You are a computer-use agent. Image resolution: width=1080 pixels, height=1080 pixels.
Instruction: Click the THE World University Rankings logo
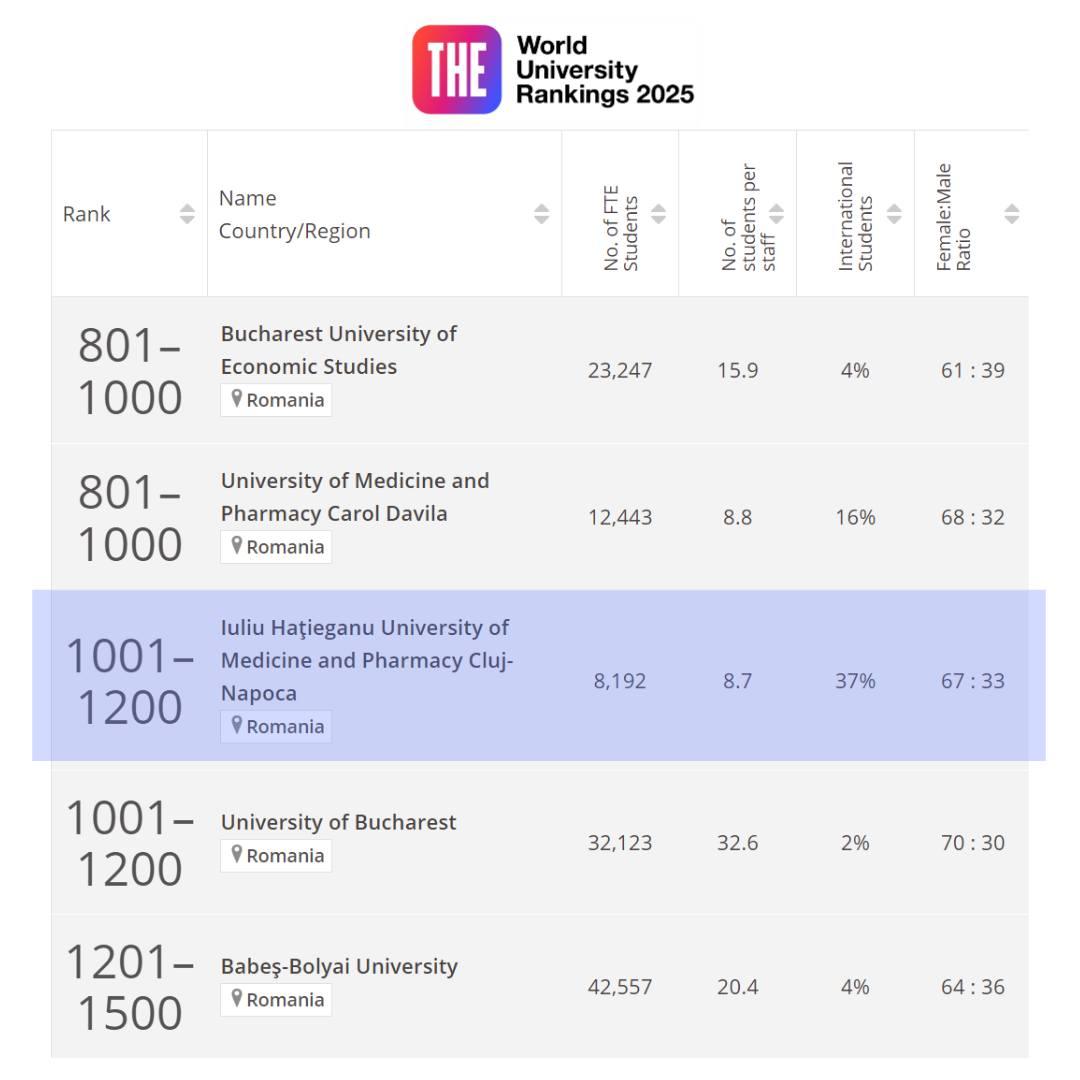click(x=553, y=70)
